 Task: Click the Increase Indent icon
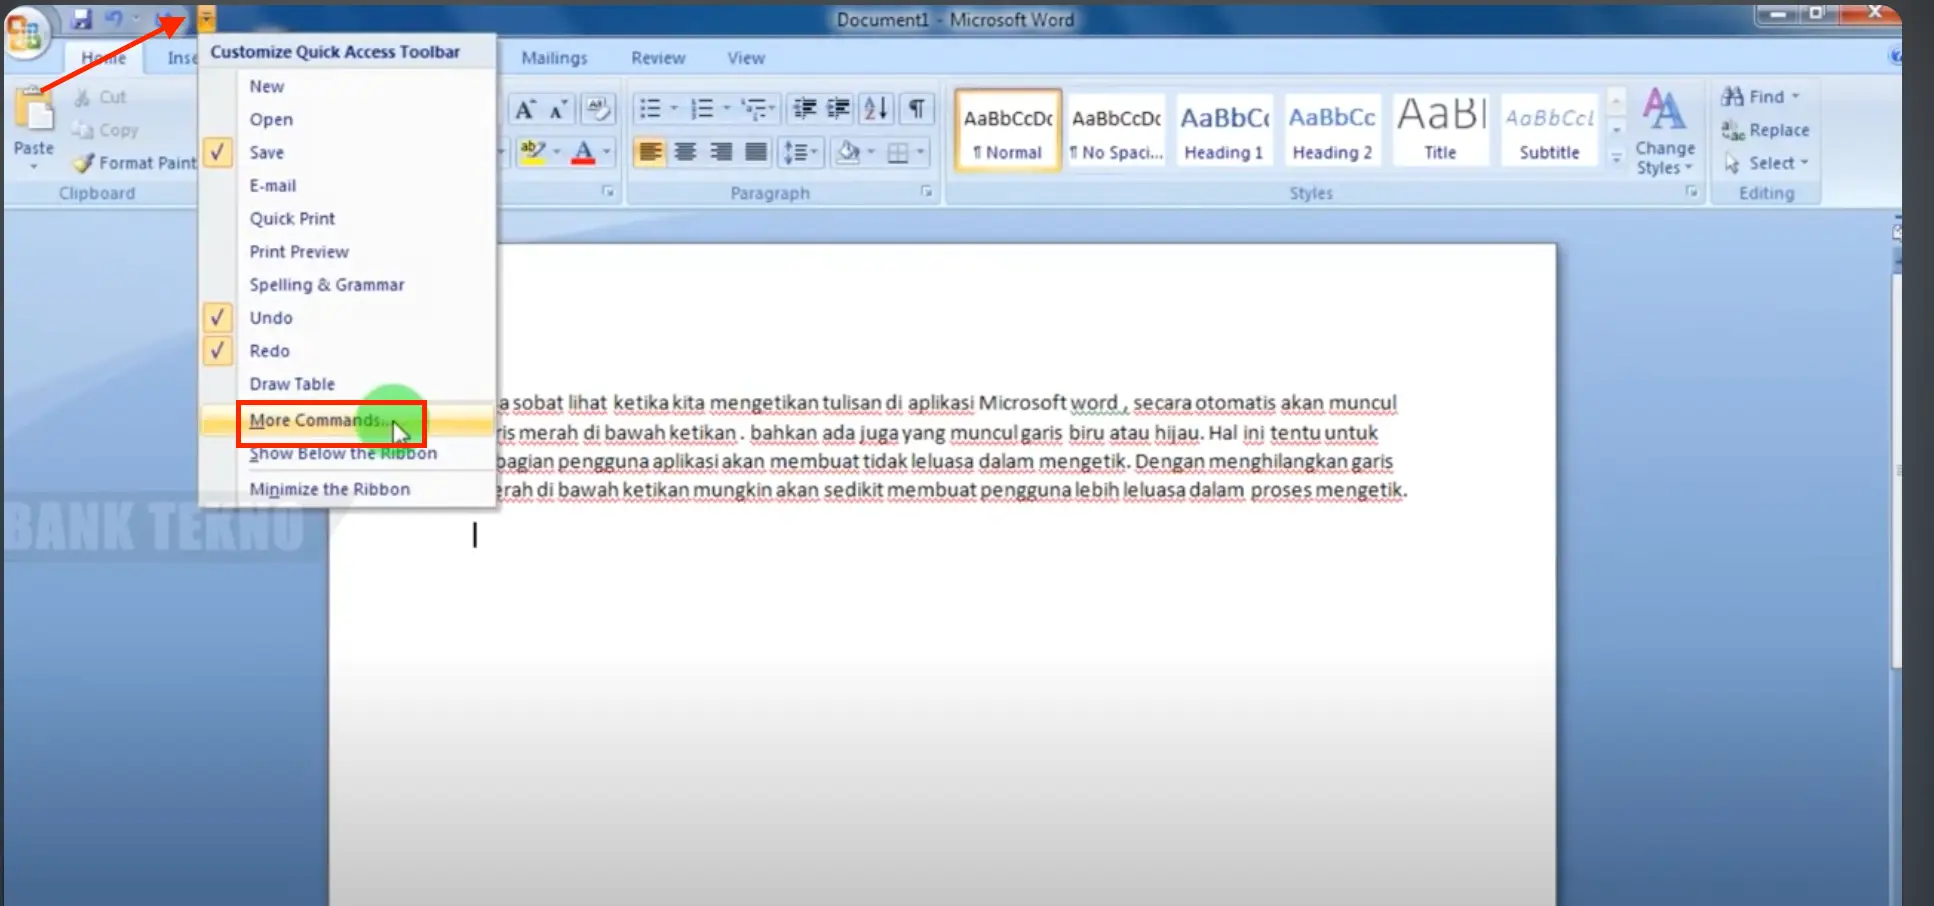tap(838, 108)
